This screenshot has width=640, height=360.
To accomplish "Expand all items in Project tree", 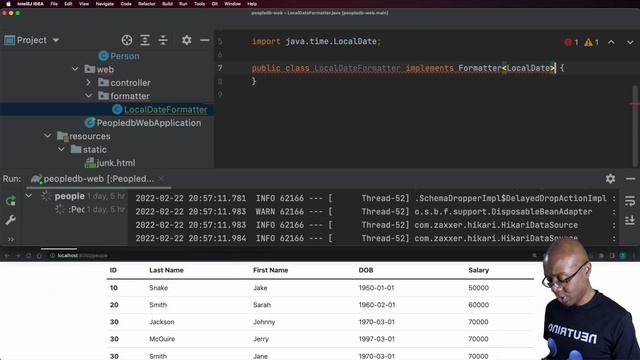I will (x=145, y=40).
